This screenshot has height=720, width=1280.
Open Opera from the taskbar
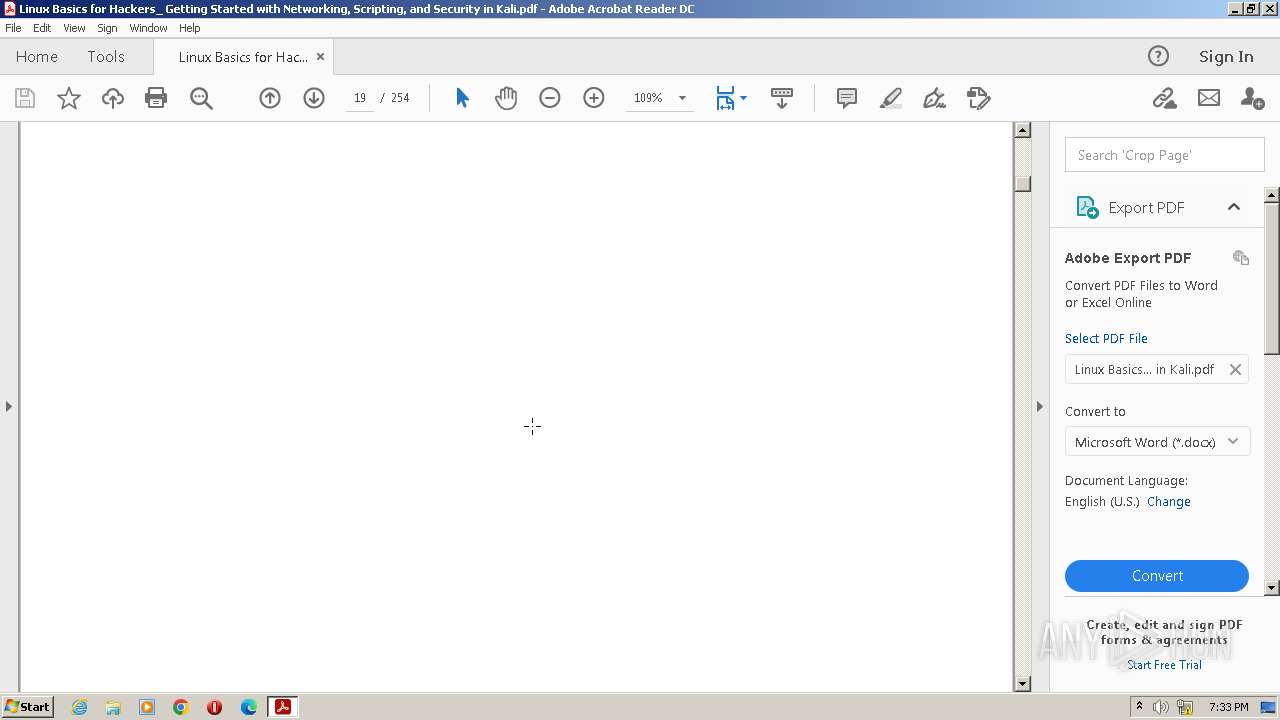pyautogui.click(x=214, y=707)
